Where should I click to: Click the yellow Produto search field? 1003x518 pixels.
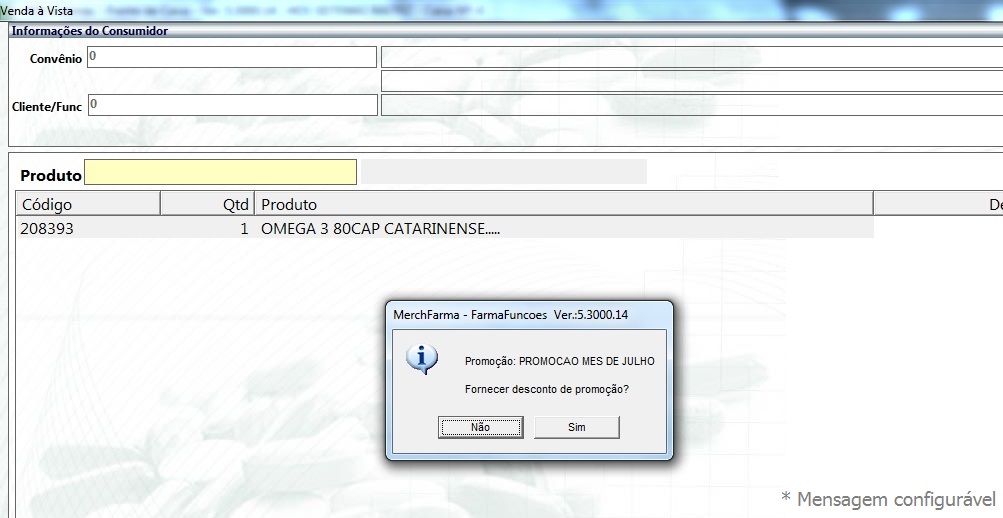click(x=220, y=173)
